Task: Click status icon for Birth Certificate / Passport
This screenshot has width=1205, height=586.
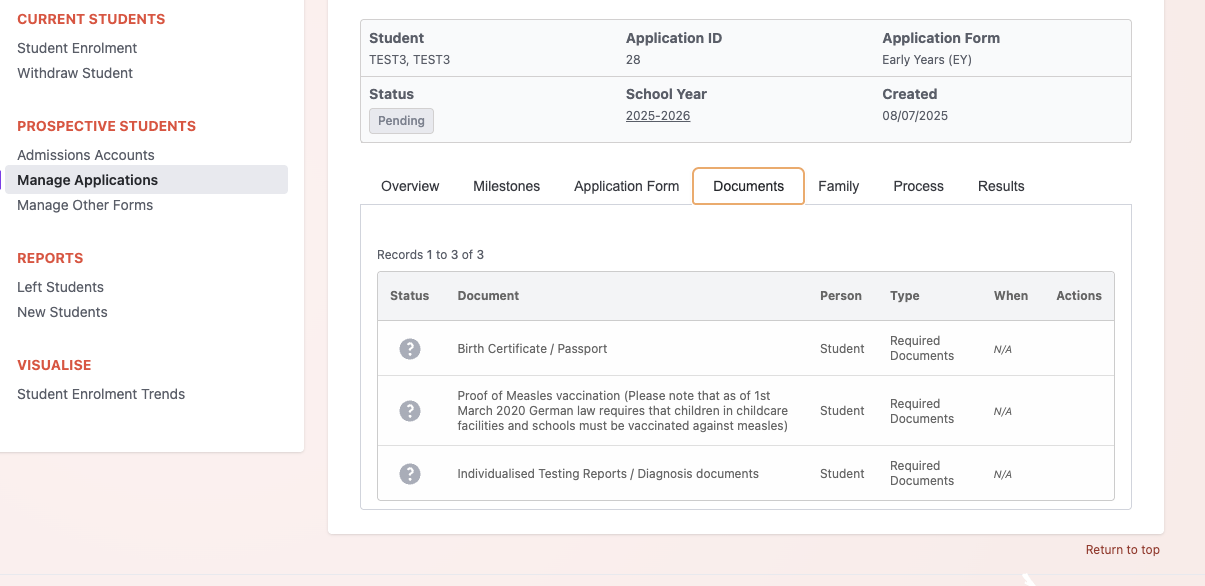Action: [409, 349]
